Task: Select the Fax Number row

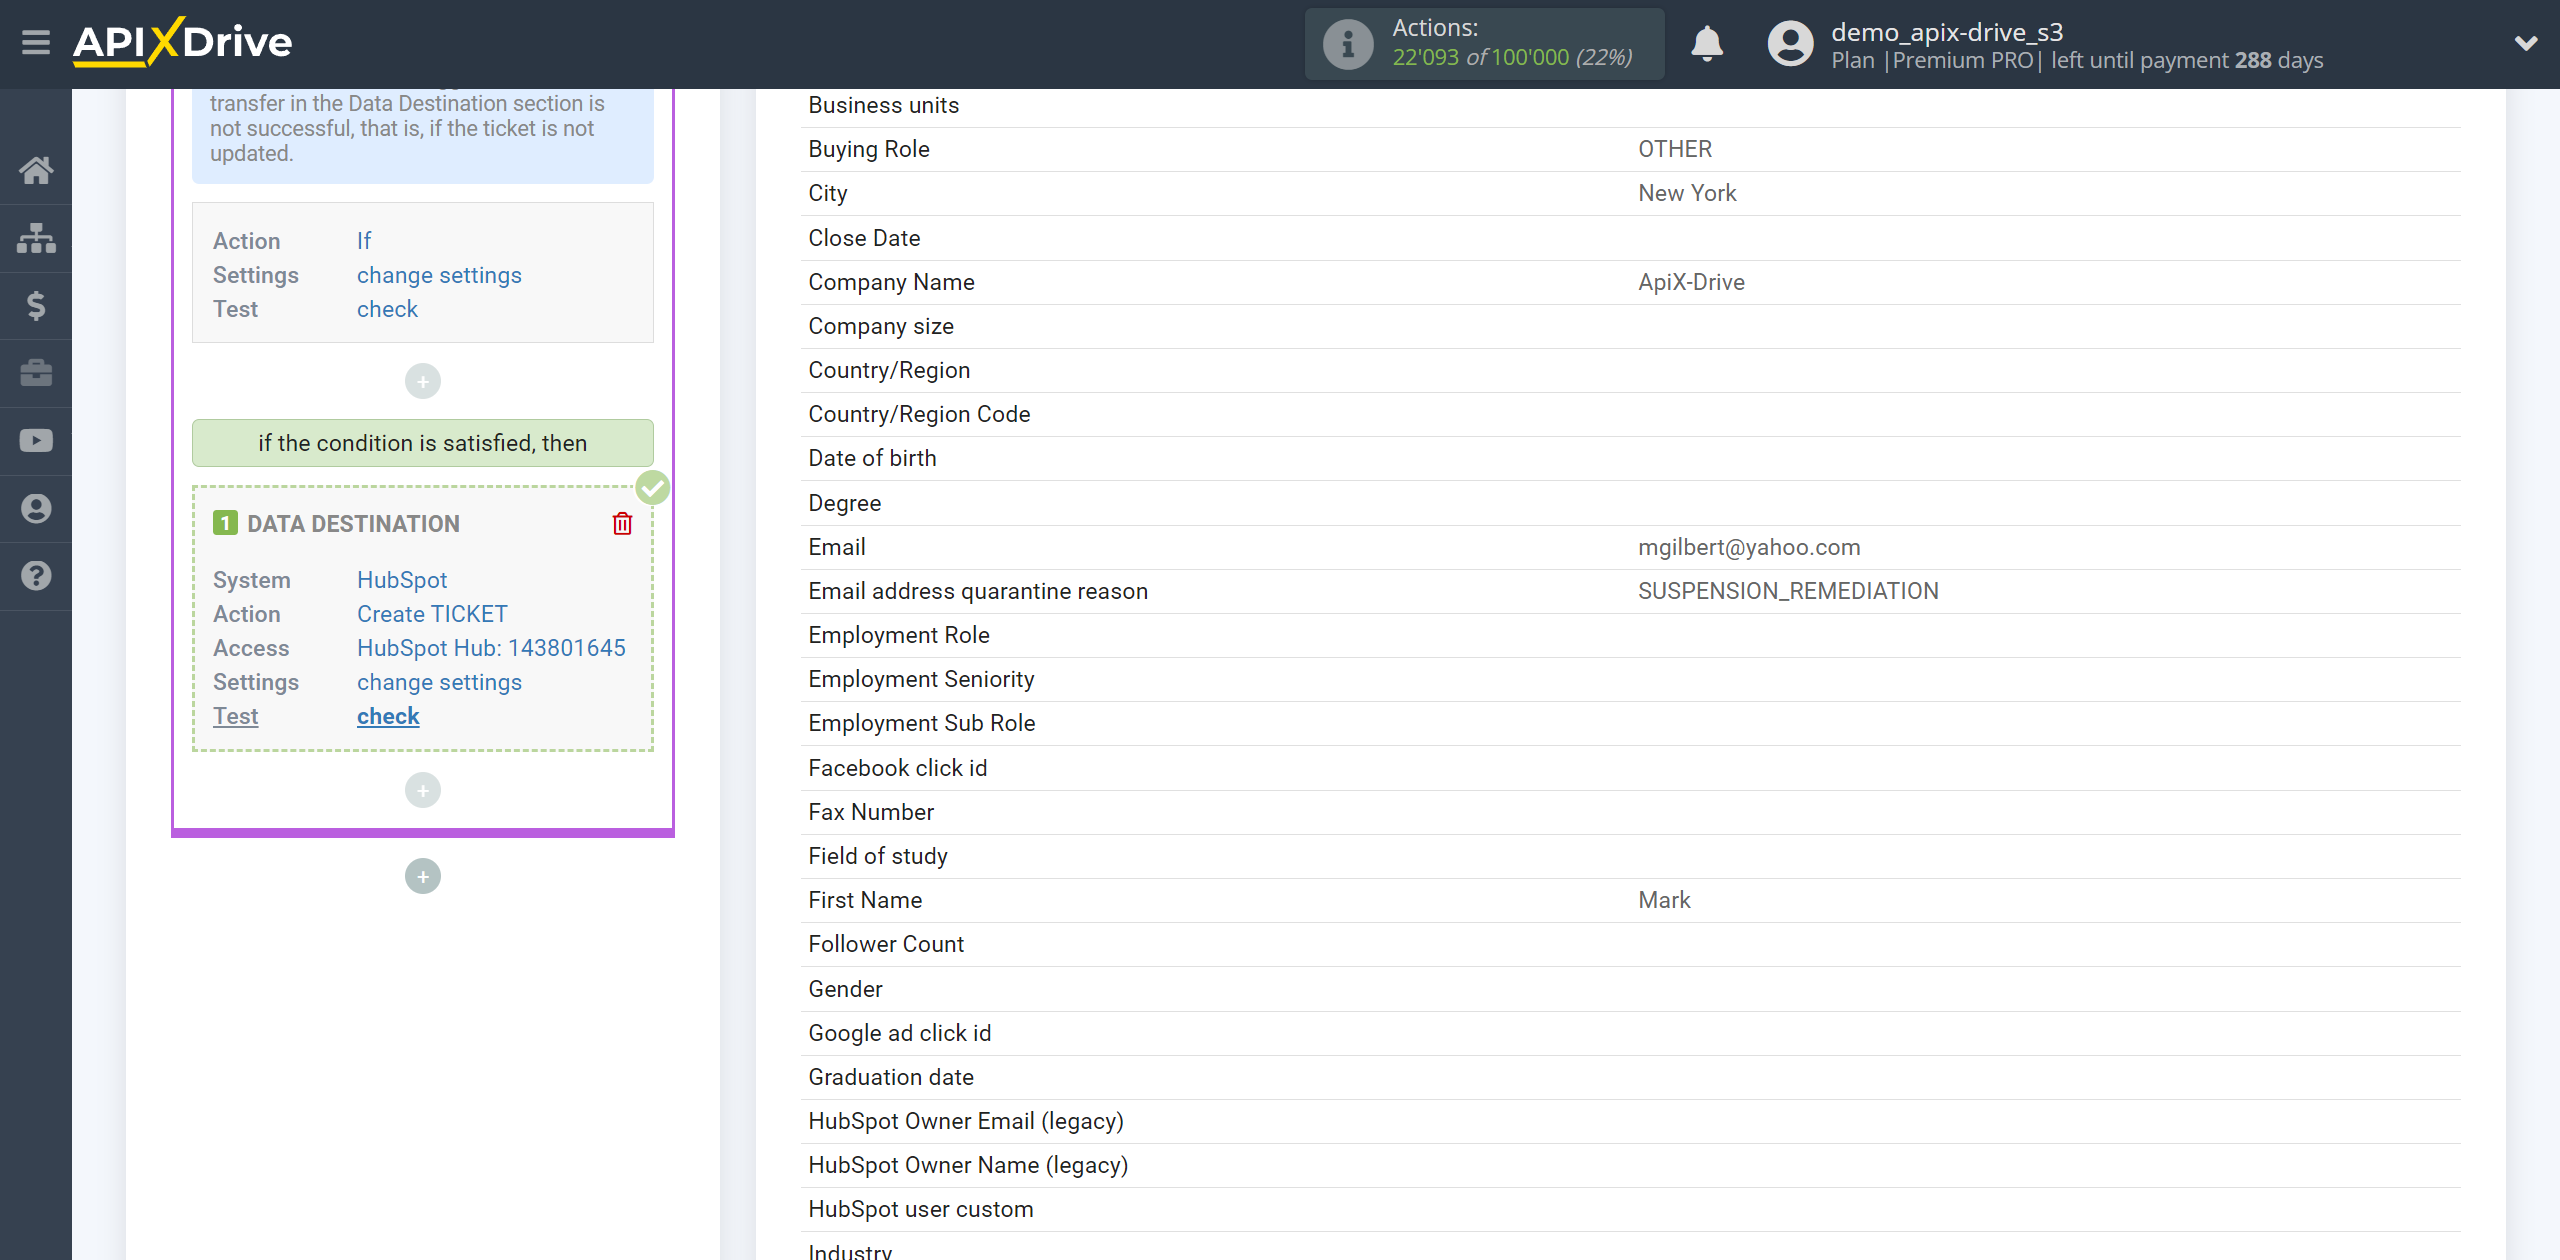Action: click(x=1630, y=812)
